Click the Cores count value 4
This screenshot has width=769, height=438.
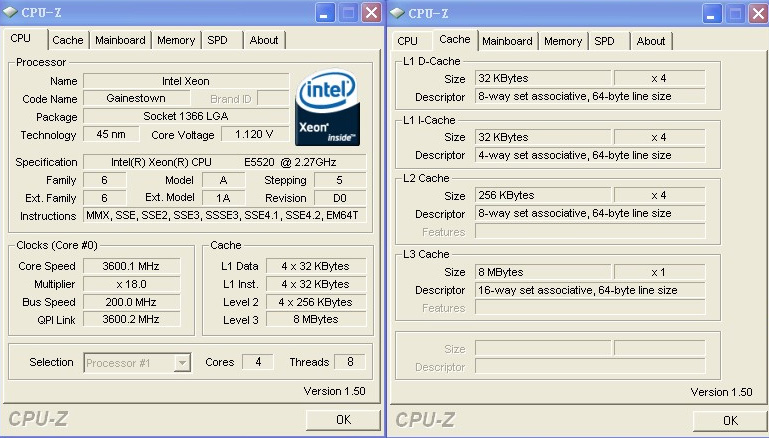tap(258, 362)
